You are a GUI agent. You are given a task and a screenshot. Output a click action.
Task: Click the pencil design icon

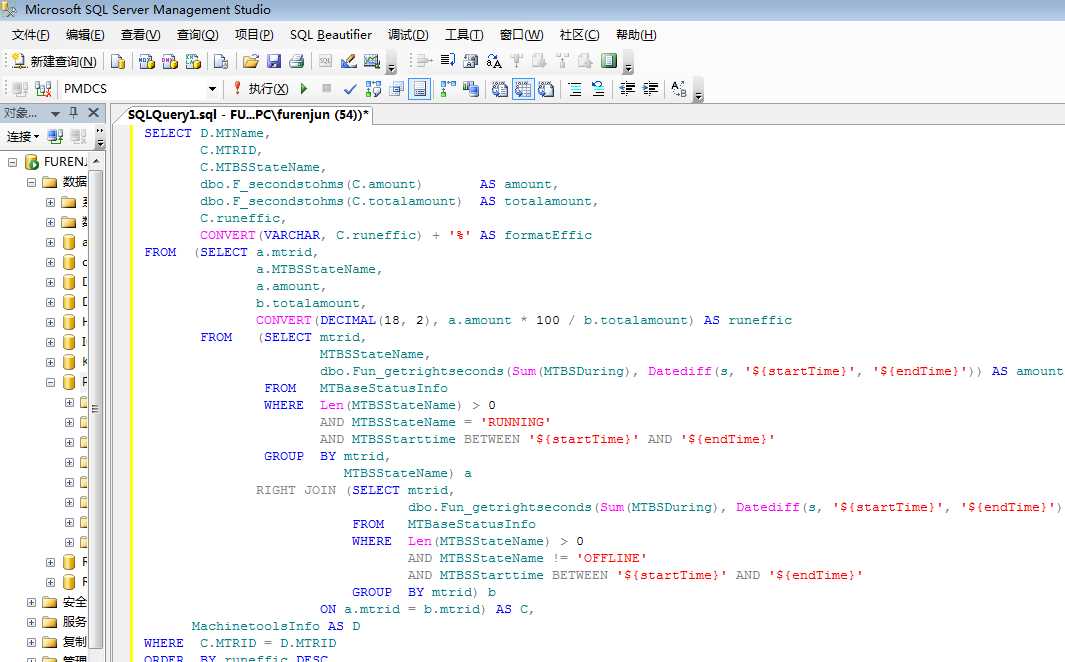click(348, 62)
